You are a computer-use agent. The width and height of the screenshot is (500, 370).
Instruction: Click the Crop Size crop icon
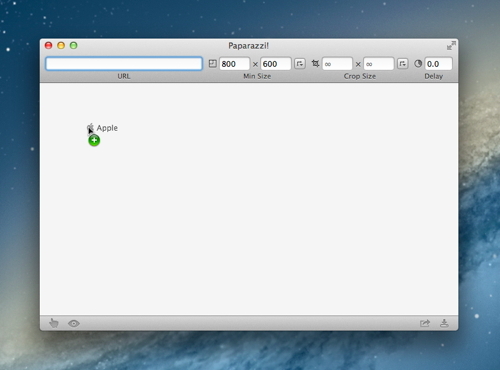coord(315,63)
